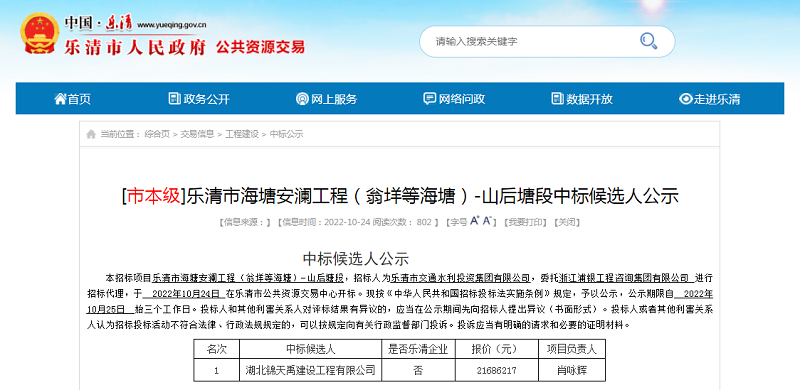Click the 中标候选人 table header
This screenshot has width=800, height=390.
(x=311, y=350)
